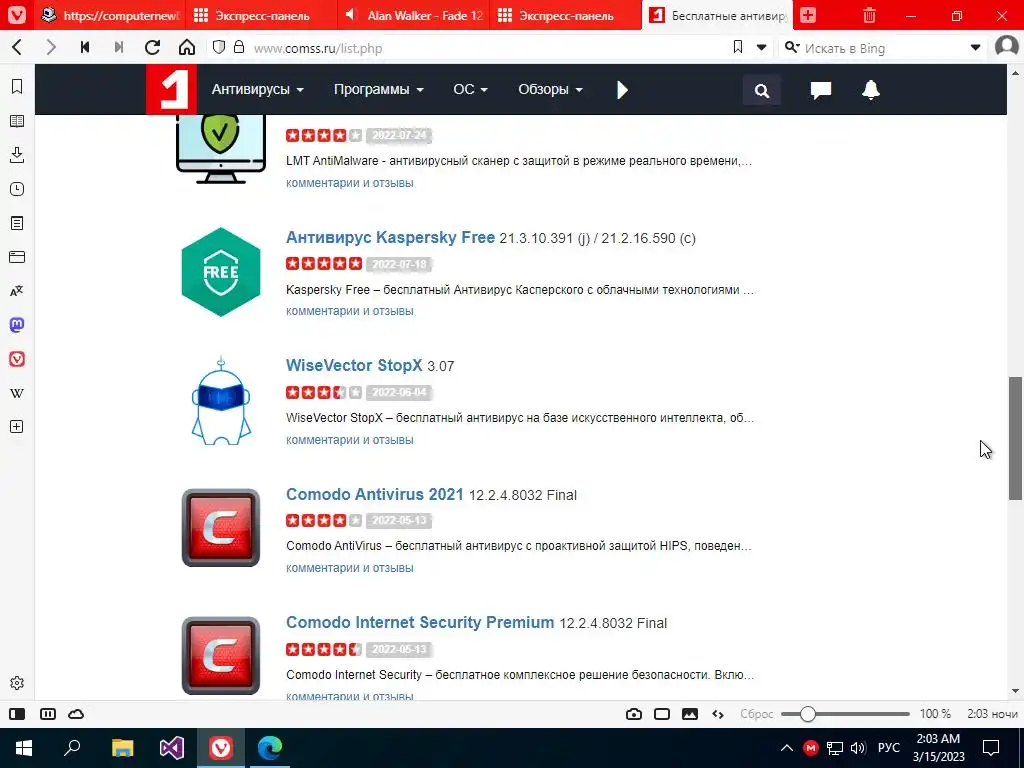
Task: Expand the Программы dropdown menu
Action: tap(379, 89)
